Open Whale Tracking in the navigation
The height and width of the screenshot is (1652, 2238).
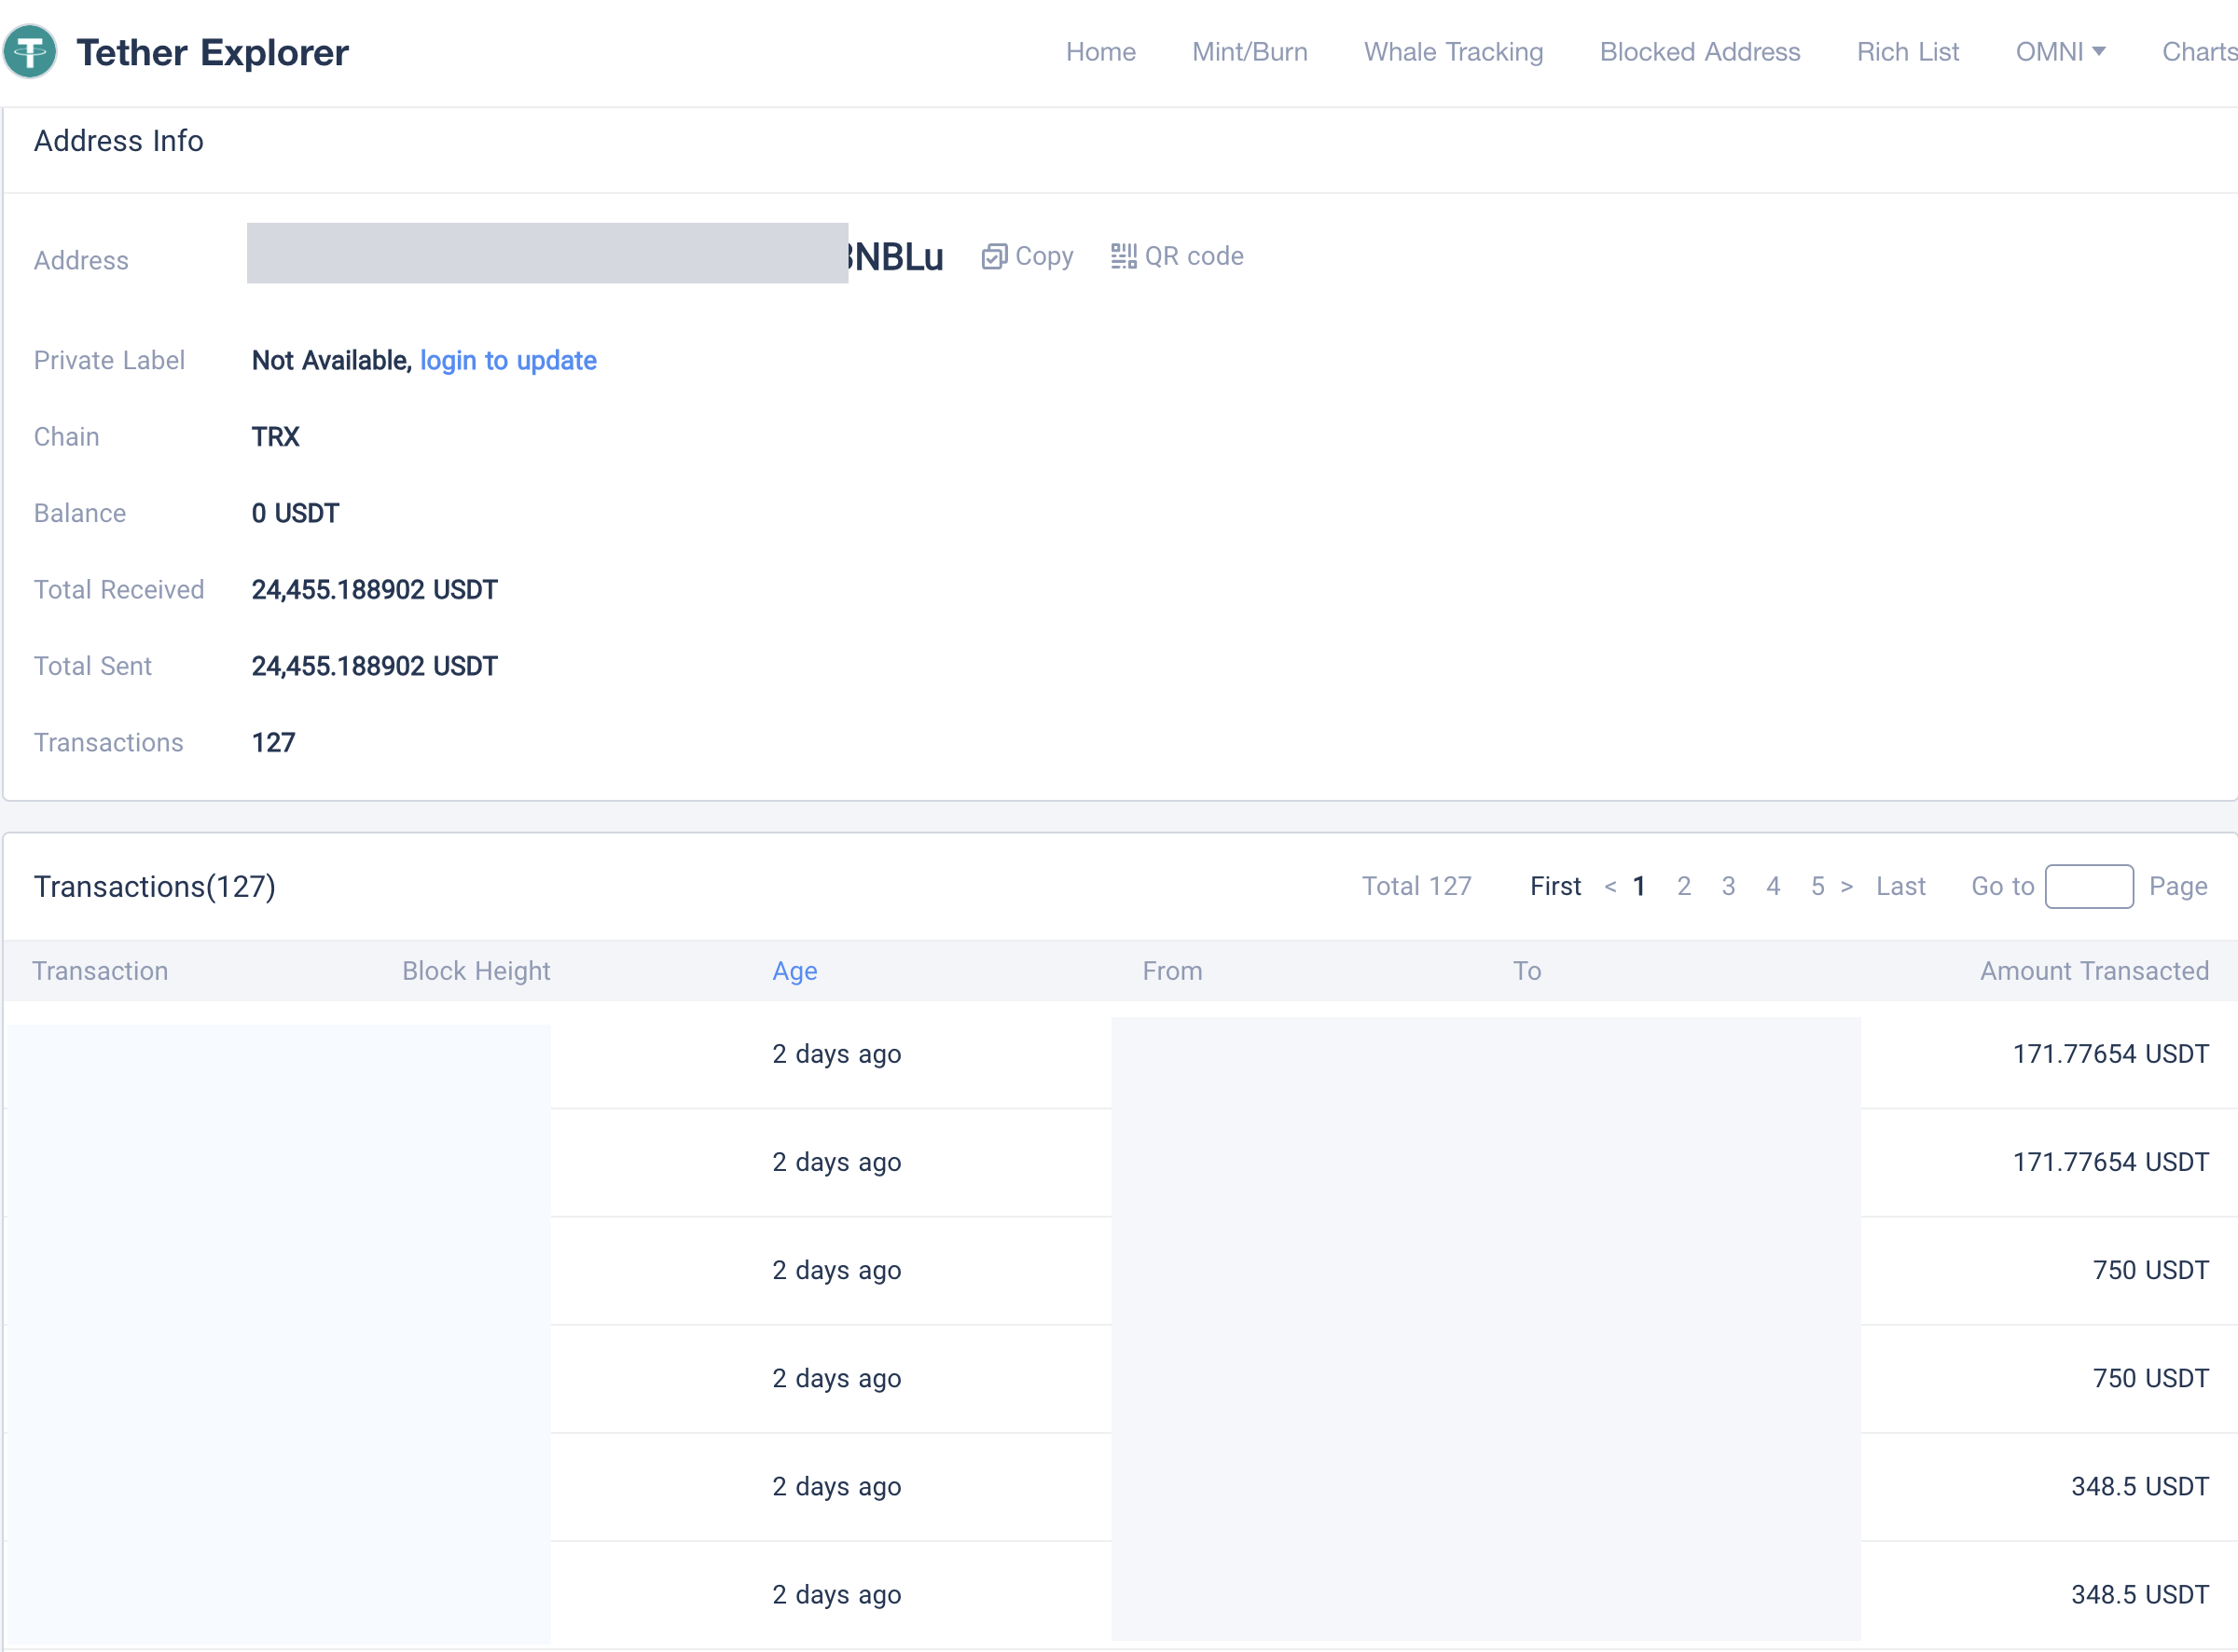point(1453,52)
